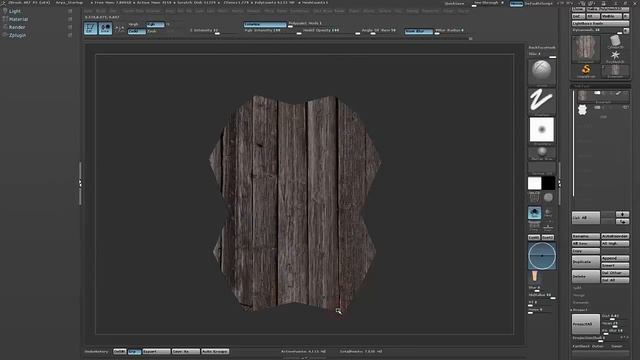Click the circular symmetry gizmo
The height and width of the screenshot is (360, 640).
[x=542, y=256]
